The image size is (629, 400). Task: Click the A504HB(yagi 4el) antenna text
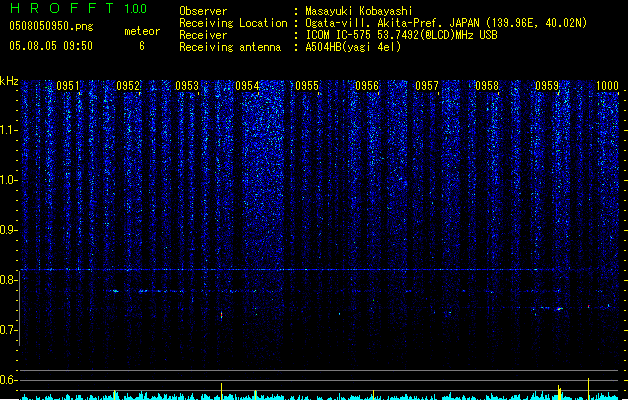click(x=353, y=47)
